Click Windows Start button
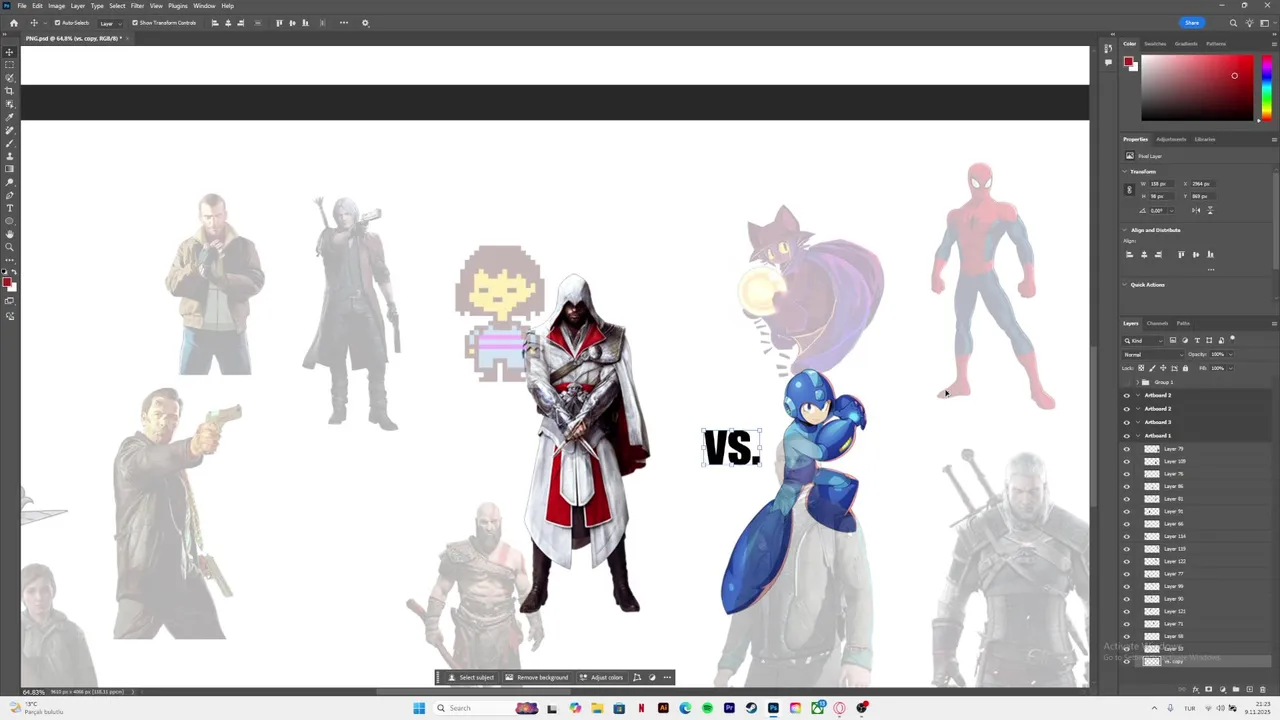Viewport: 1280px width, 720px height. click(419, 708)
